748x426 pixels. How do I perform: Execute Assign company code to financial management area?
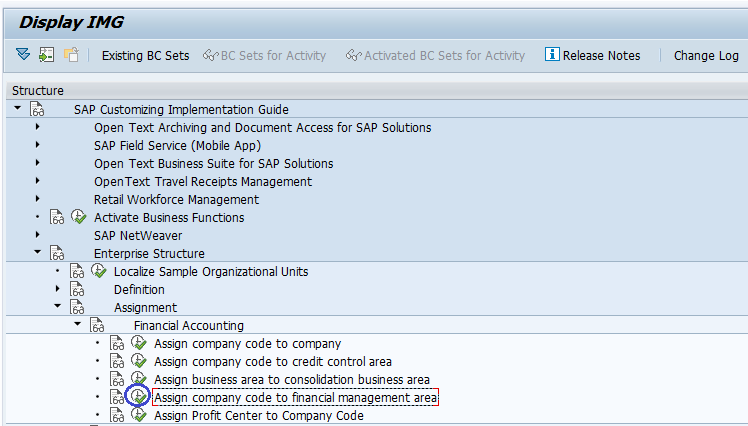(138, 396)
